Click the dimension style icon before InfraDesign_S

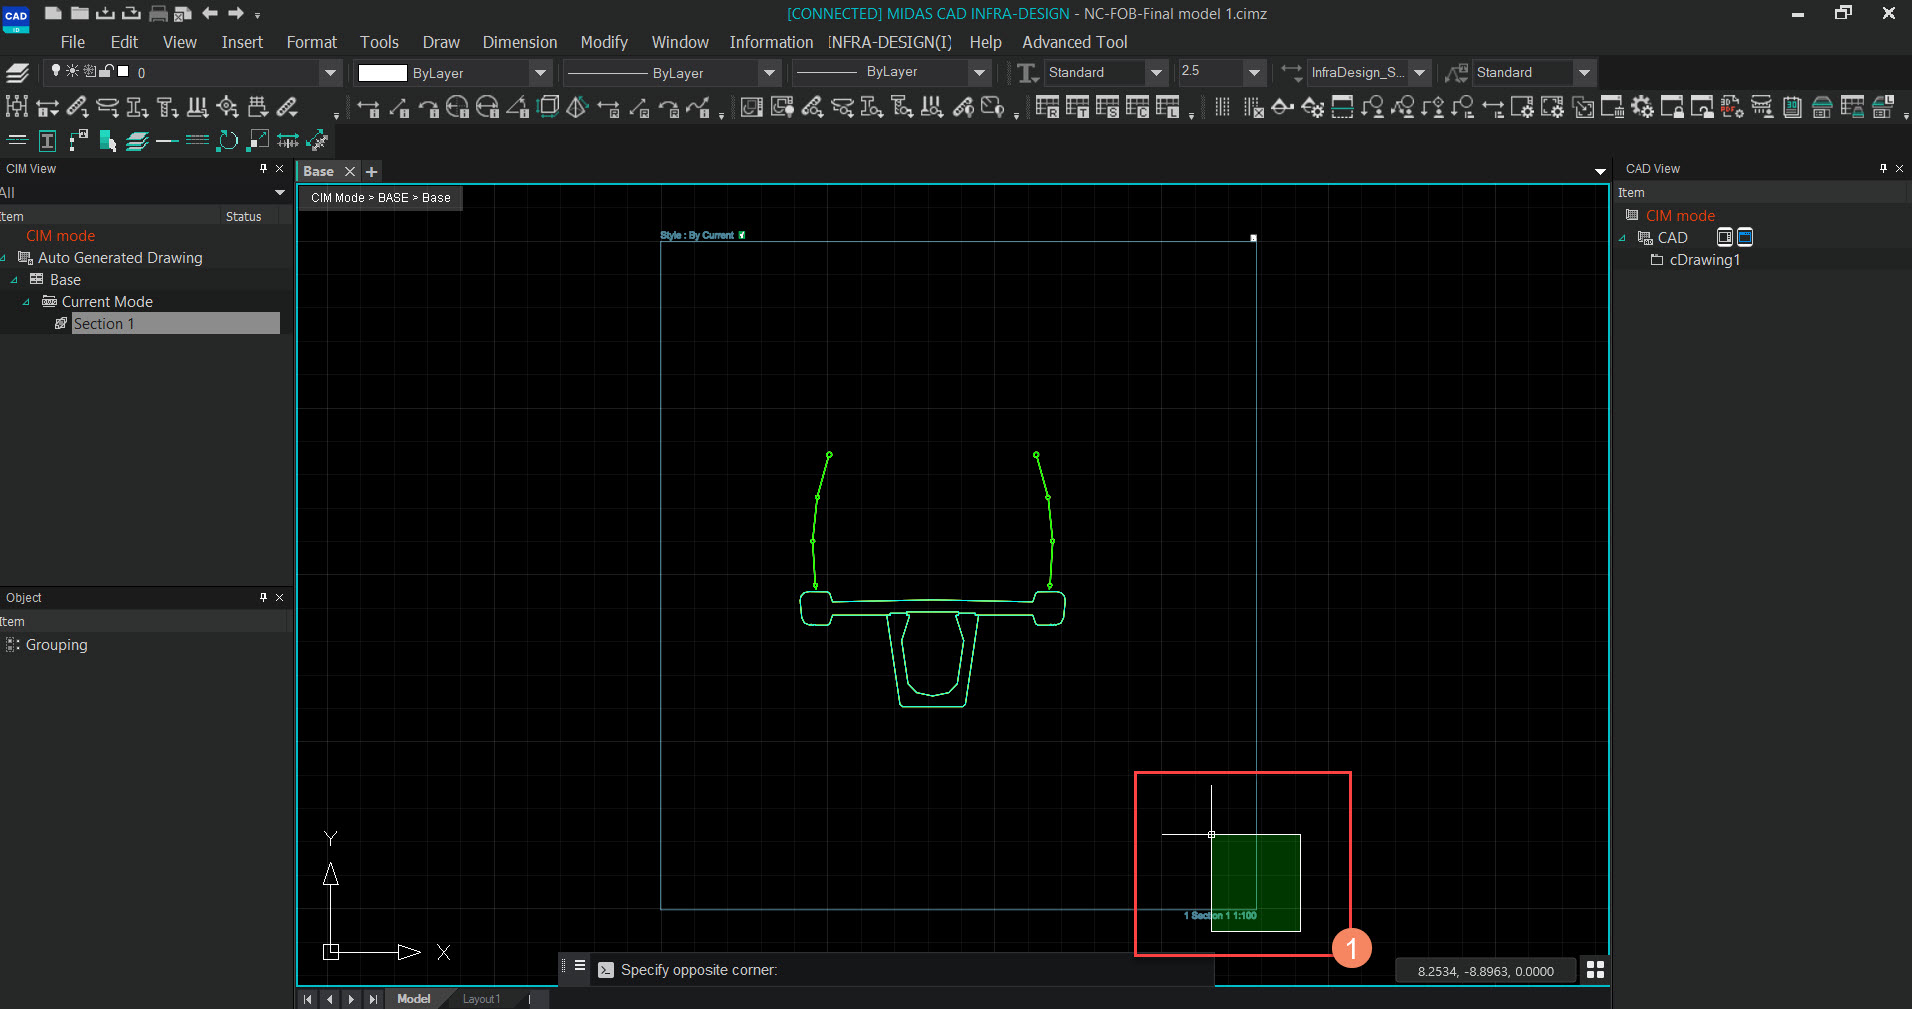pyautogui.click(x=1292, y=72)
